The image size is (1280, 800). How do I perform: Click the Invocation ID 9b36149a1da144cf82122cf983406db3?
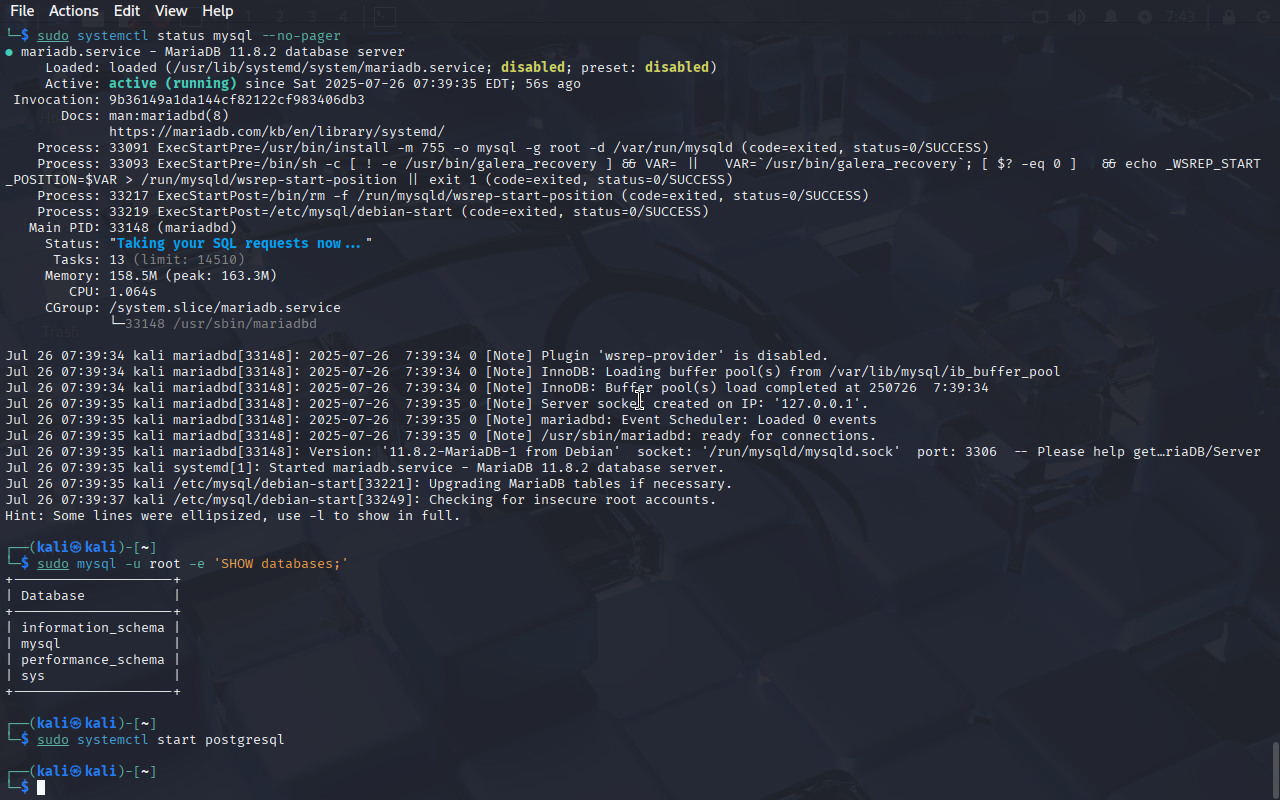237,100
